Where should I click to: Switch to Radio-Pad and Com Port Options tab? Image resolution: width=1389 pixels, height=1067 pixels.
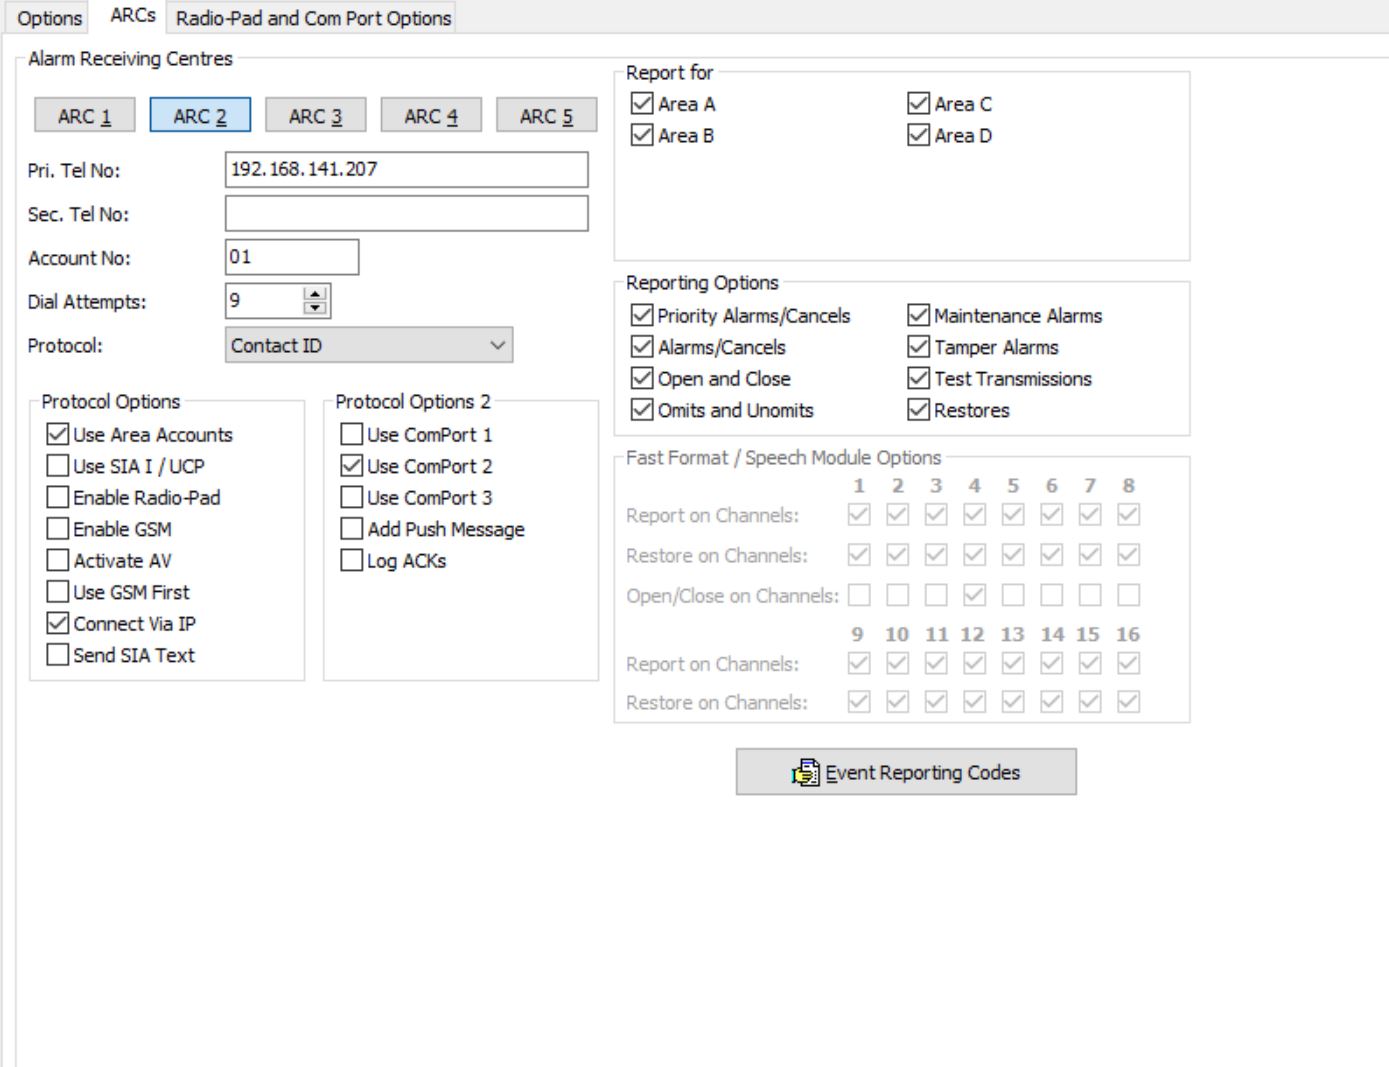(x=313, y=18)
